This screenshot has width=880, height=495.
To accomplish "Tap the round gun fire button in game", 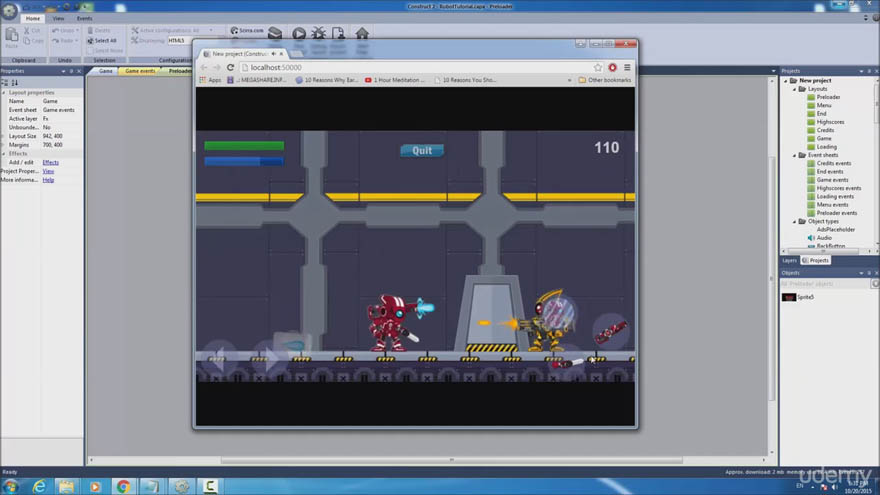I will click(x=611, y=332).
